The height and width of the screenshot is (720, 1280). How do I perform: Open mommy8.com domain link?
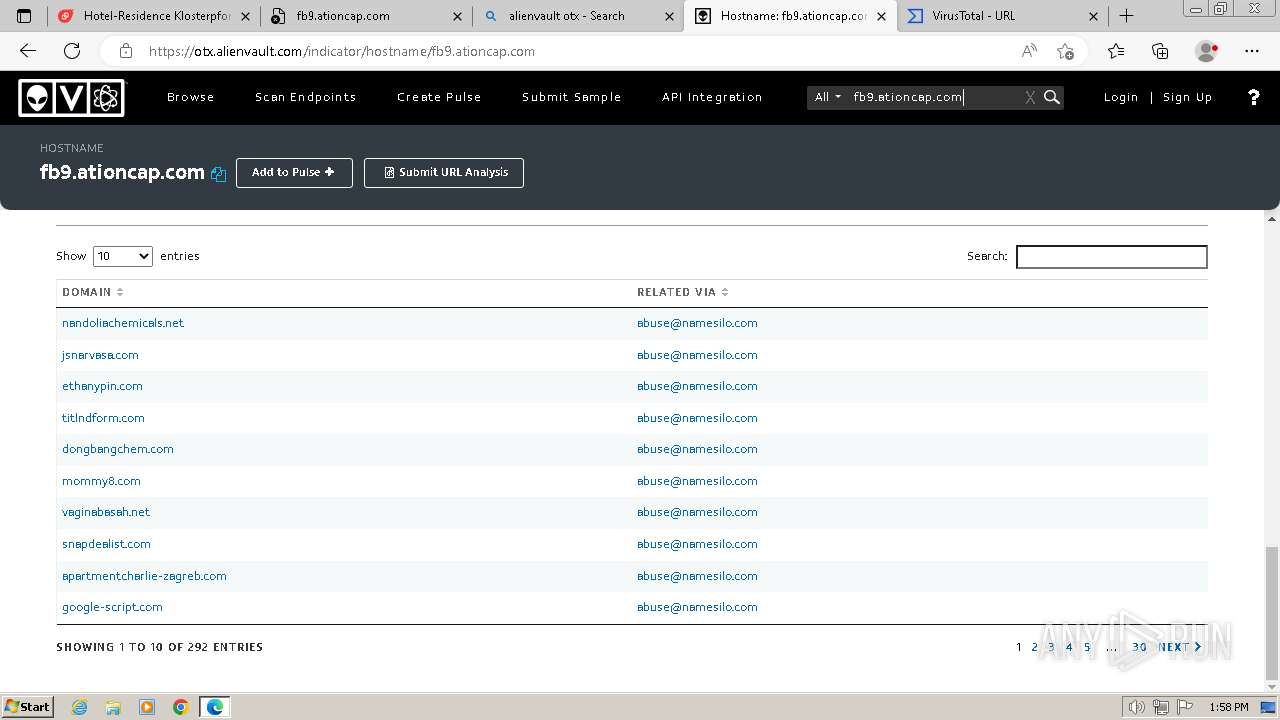point(101,481)
